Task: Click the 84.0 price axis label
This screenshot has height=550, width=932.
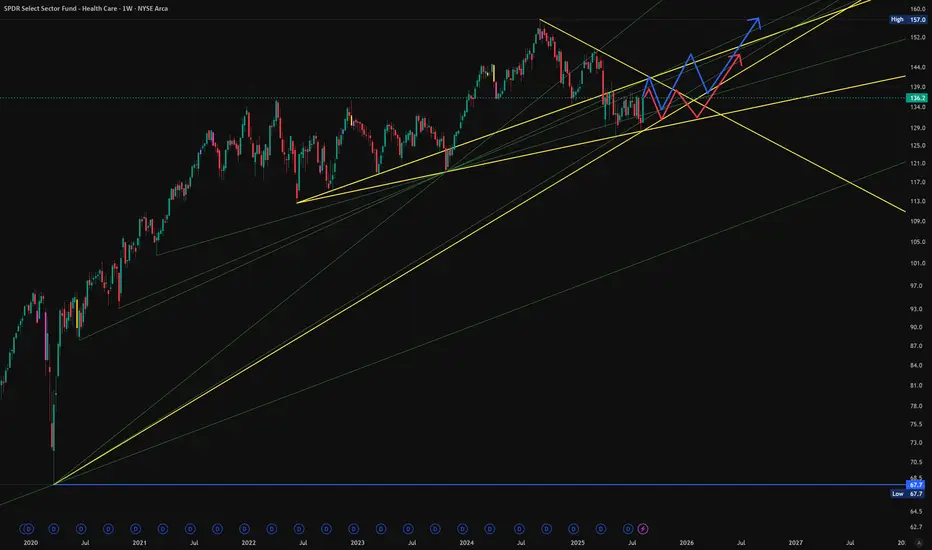Action: [917, 365]
